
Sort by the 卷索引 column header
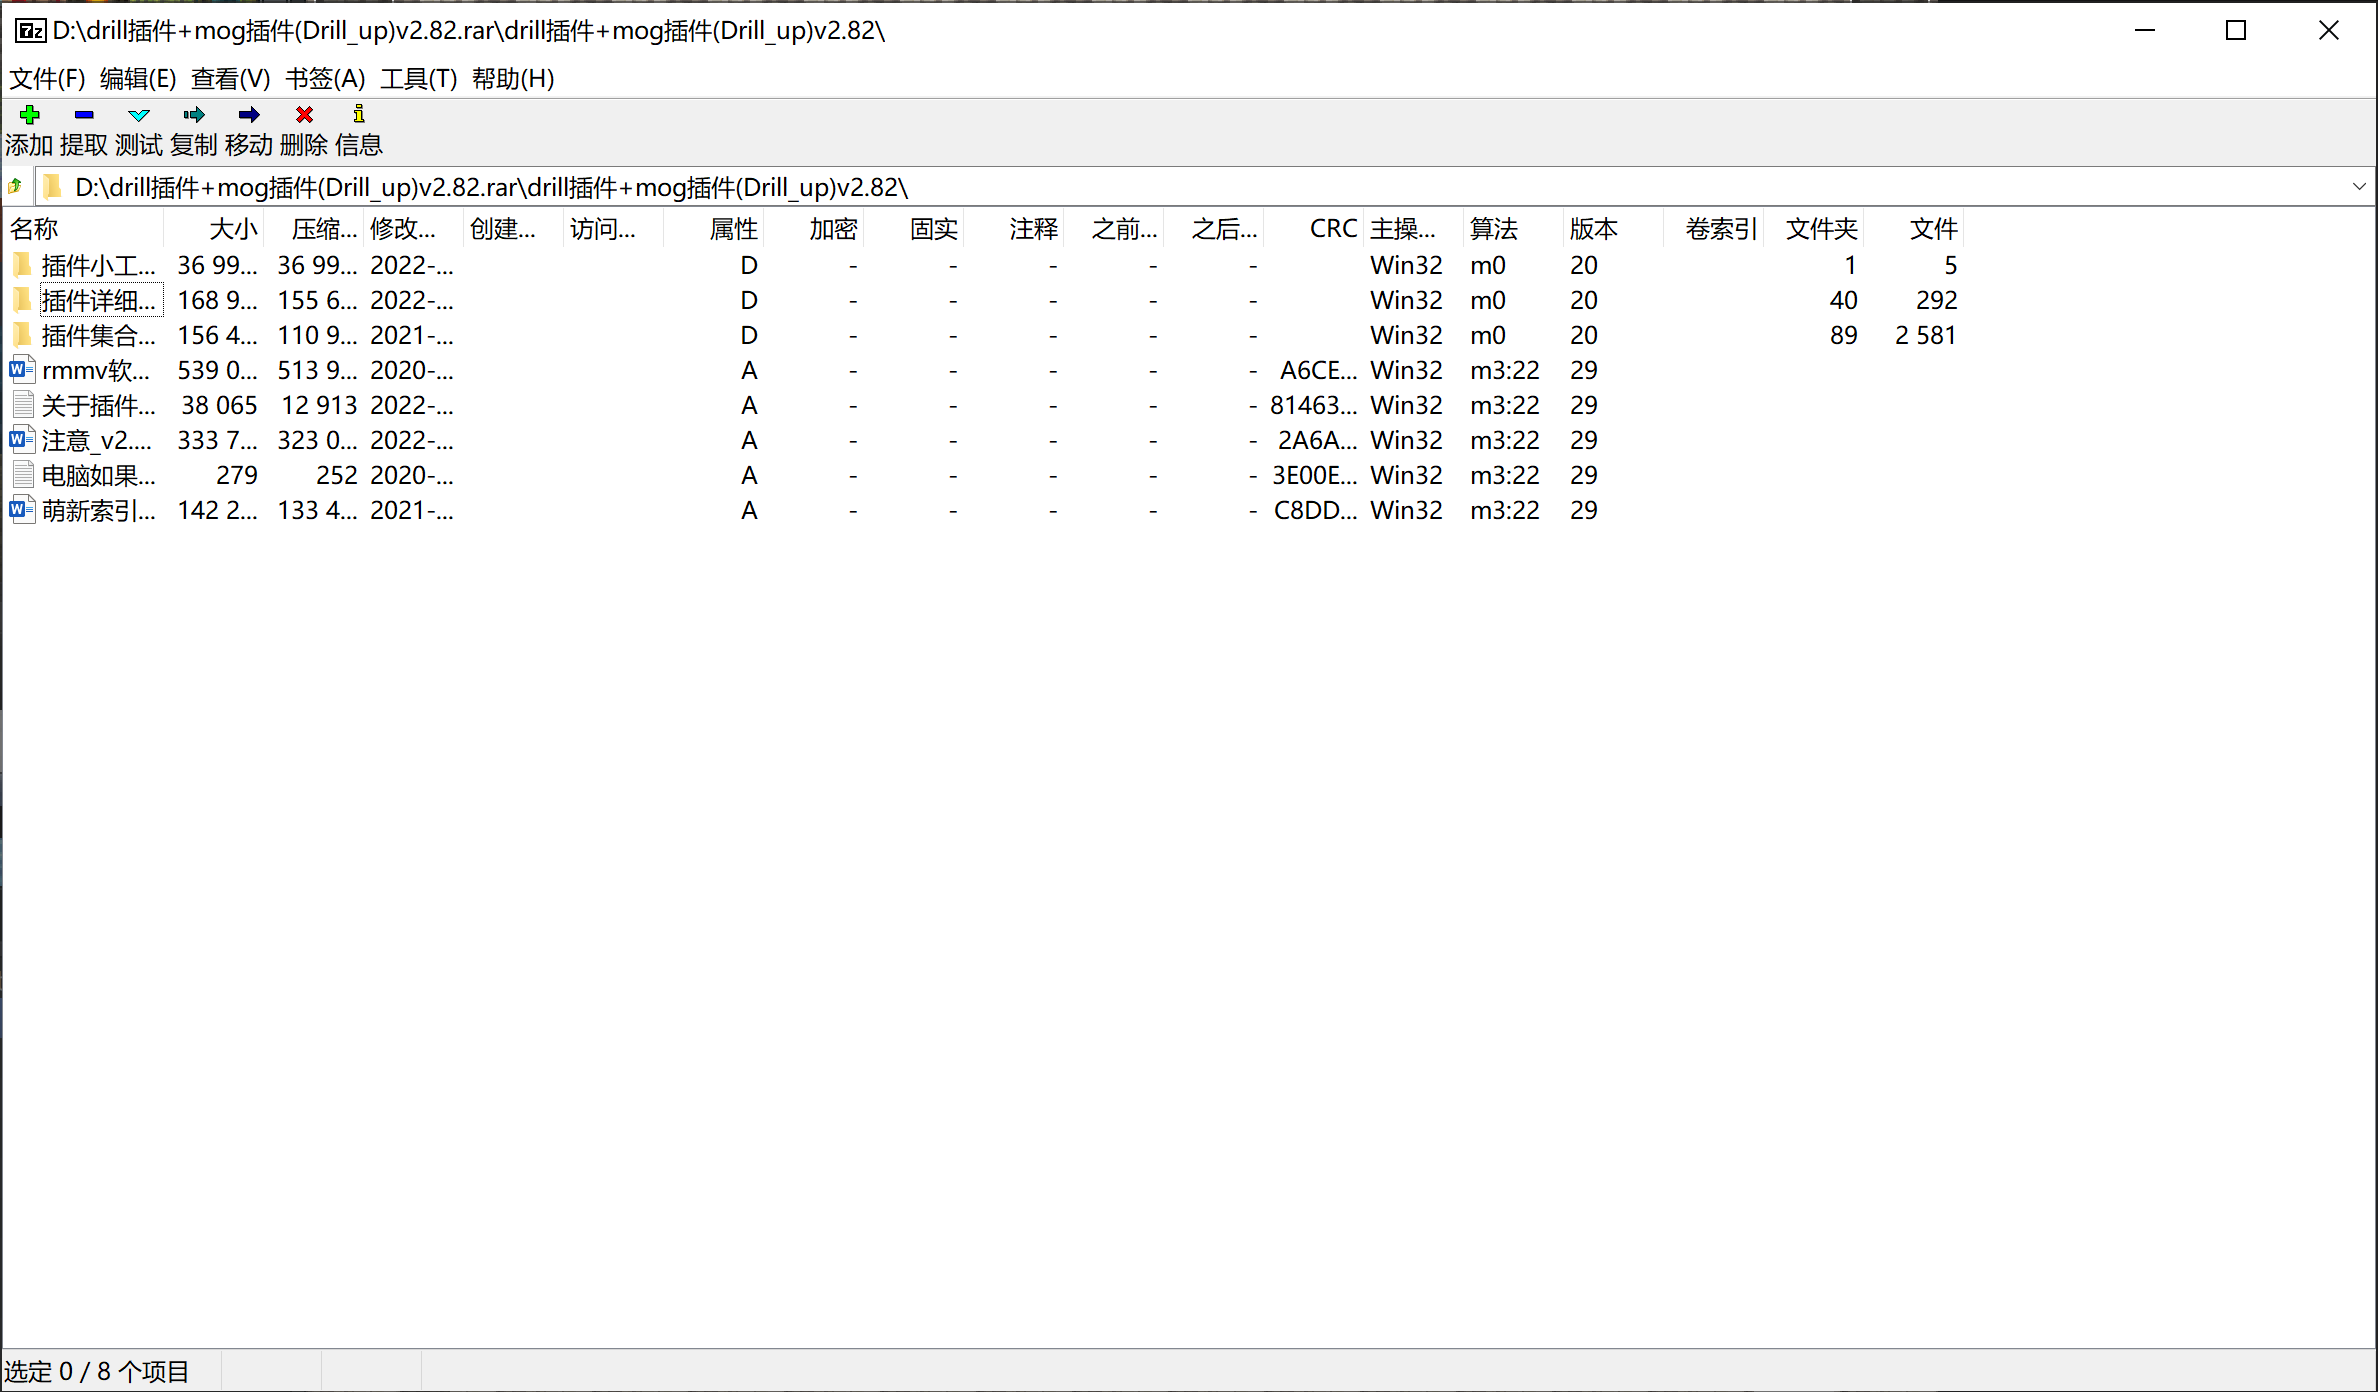pyautogui.click(x=1714, y=229)
